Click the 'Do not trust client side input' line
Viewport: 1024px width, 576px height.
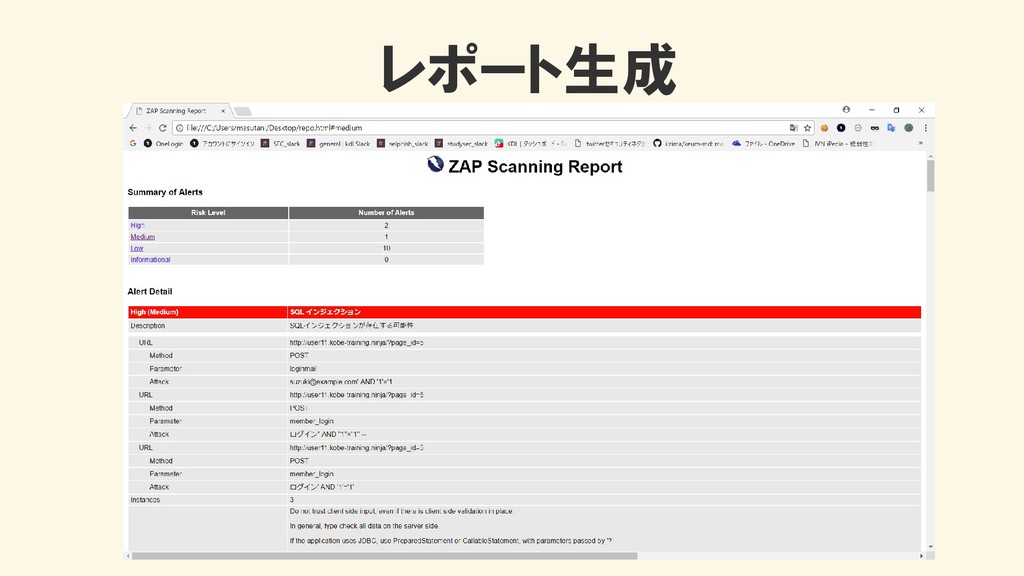tap(402, 511)
